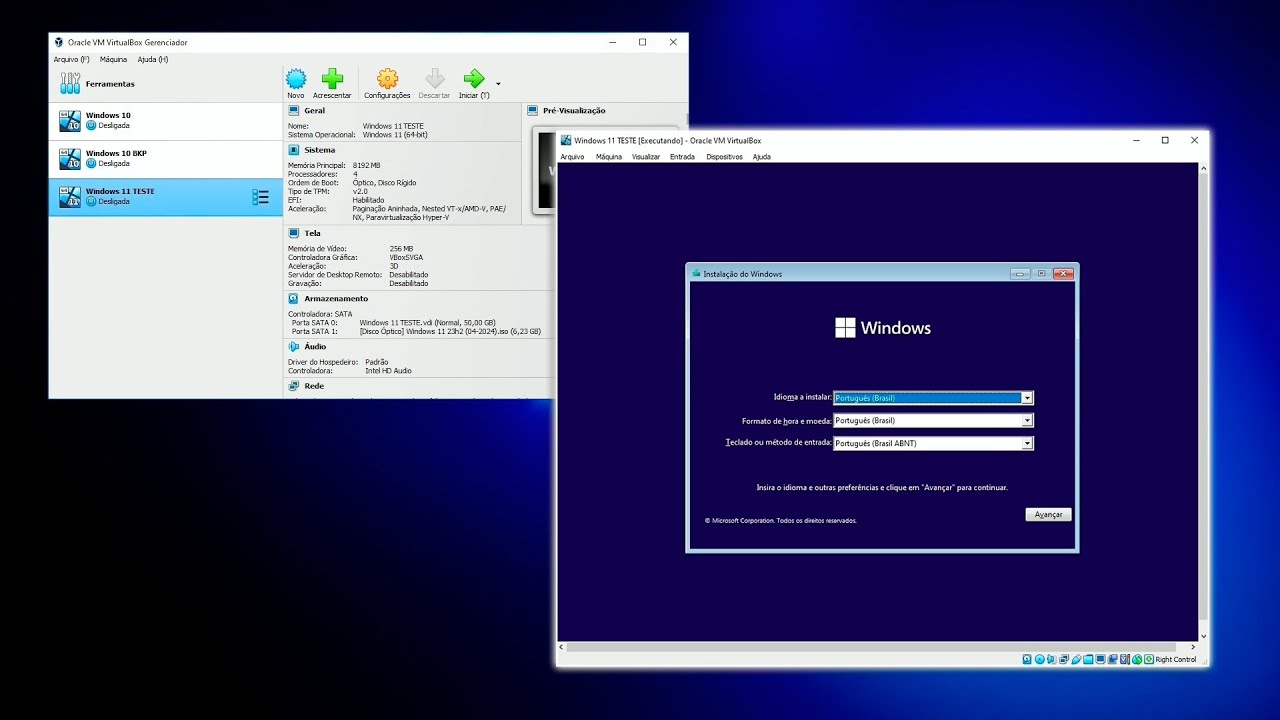Expand the Idioma a instalar dropdown
1280x720 pixels.
point(1027,398)
